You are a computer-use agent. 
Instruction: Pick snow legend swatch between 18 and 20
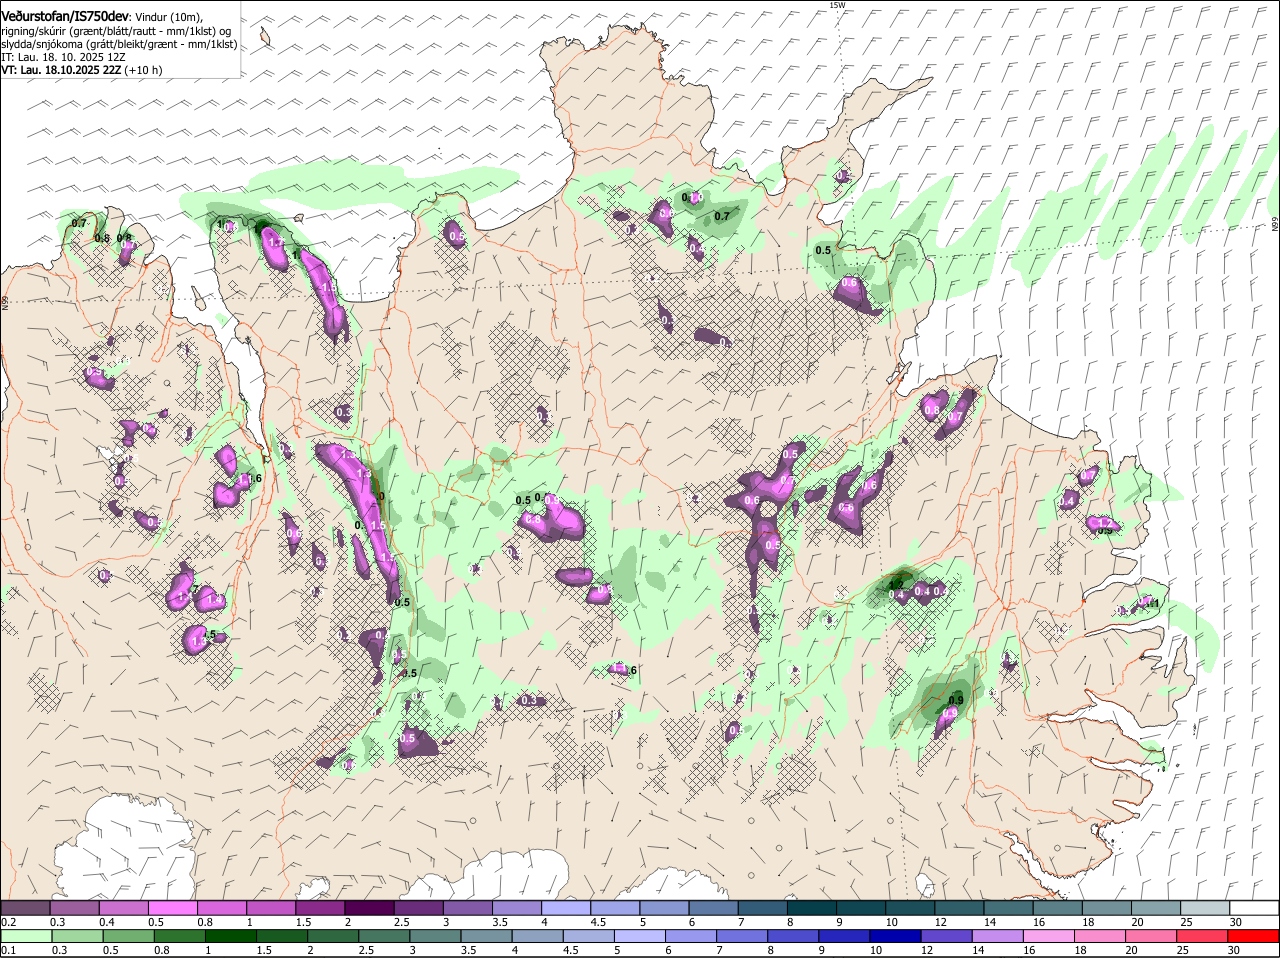1107,908
